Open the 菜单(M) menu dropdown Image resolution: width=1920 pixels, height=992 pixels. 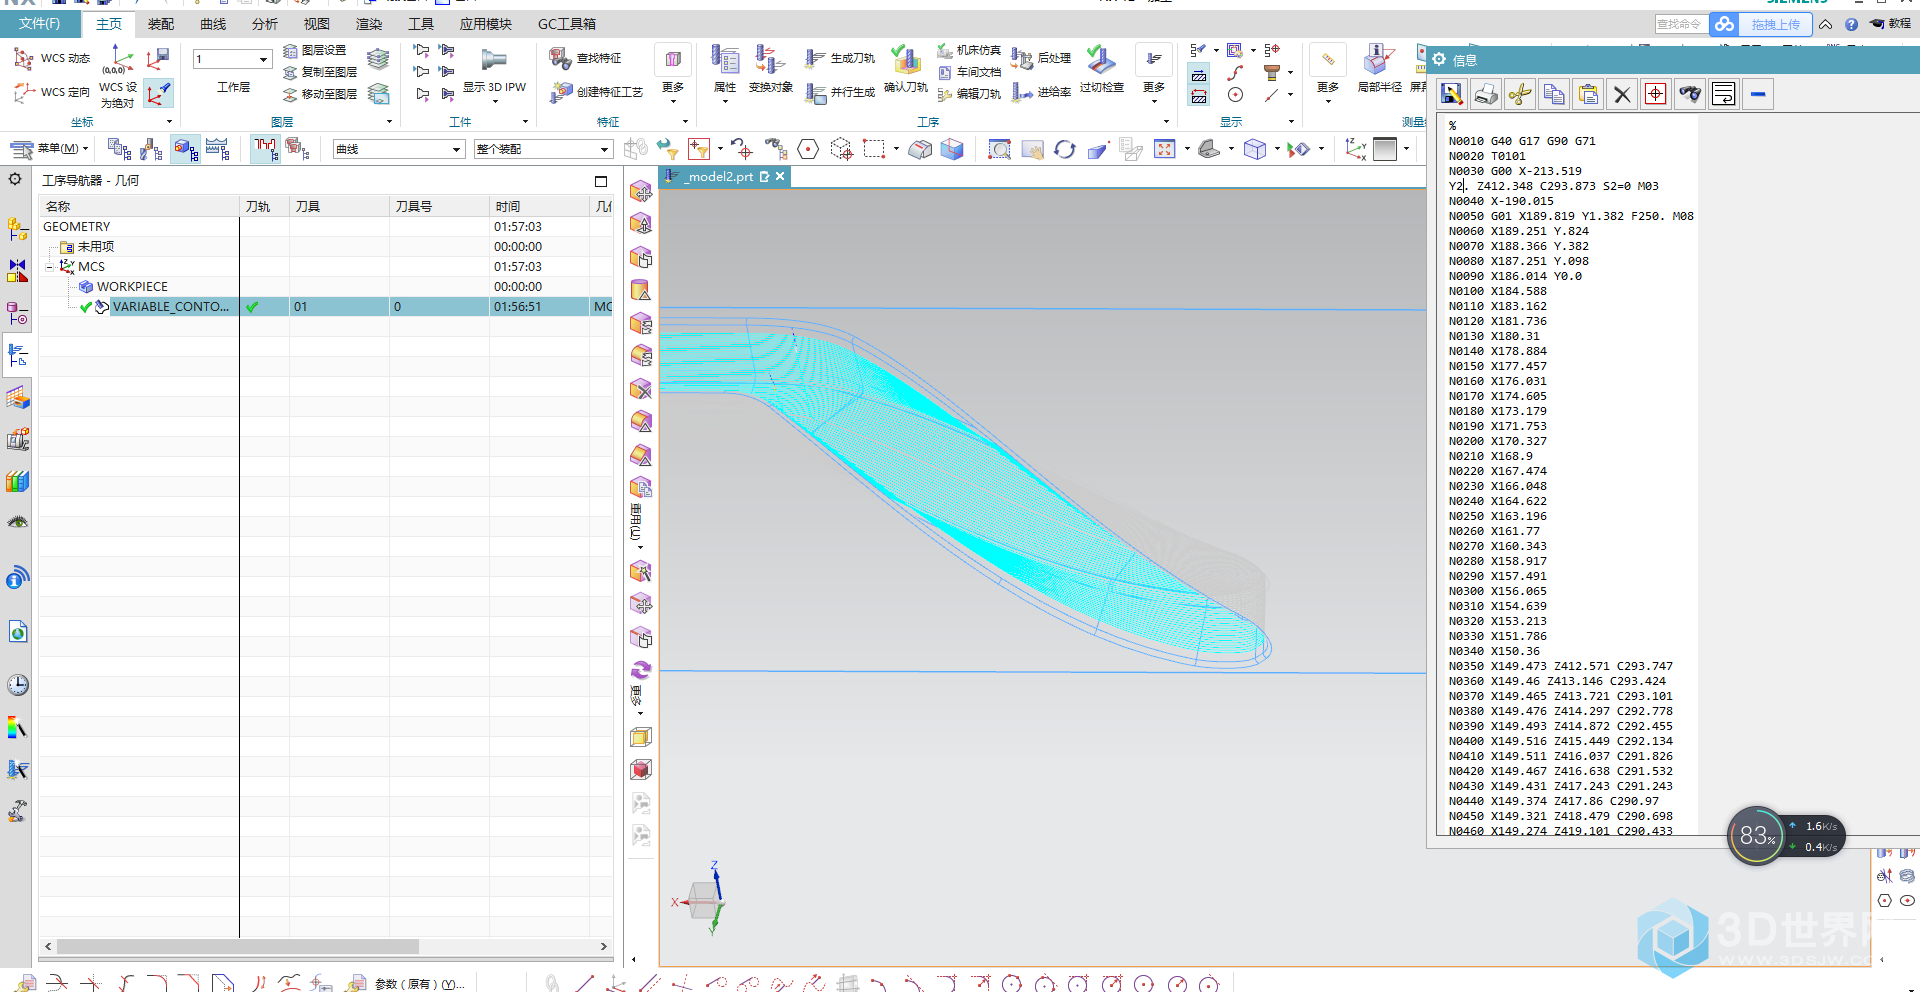pos(50,149)
